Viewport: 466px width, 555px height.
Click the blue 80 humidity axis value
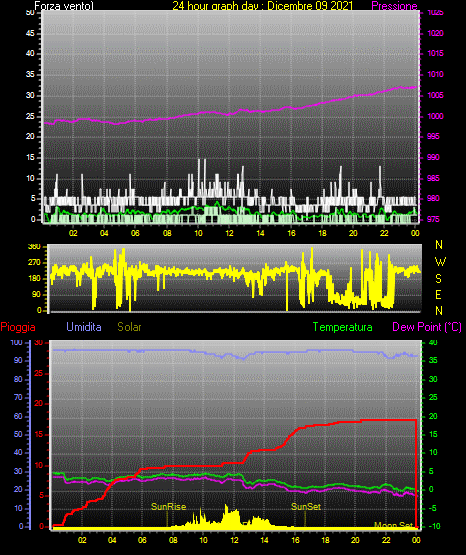click(18, 379)
